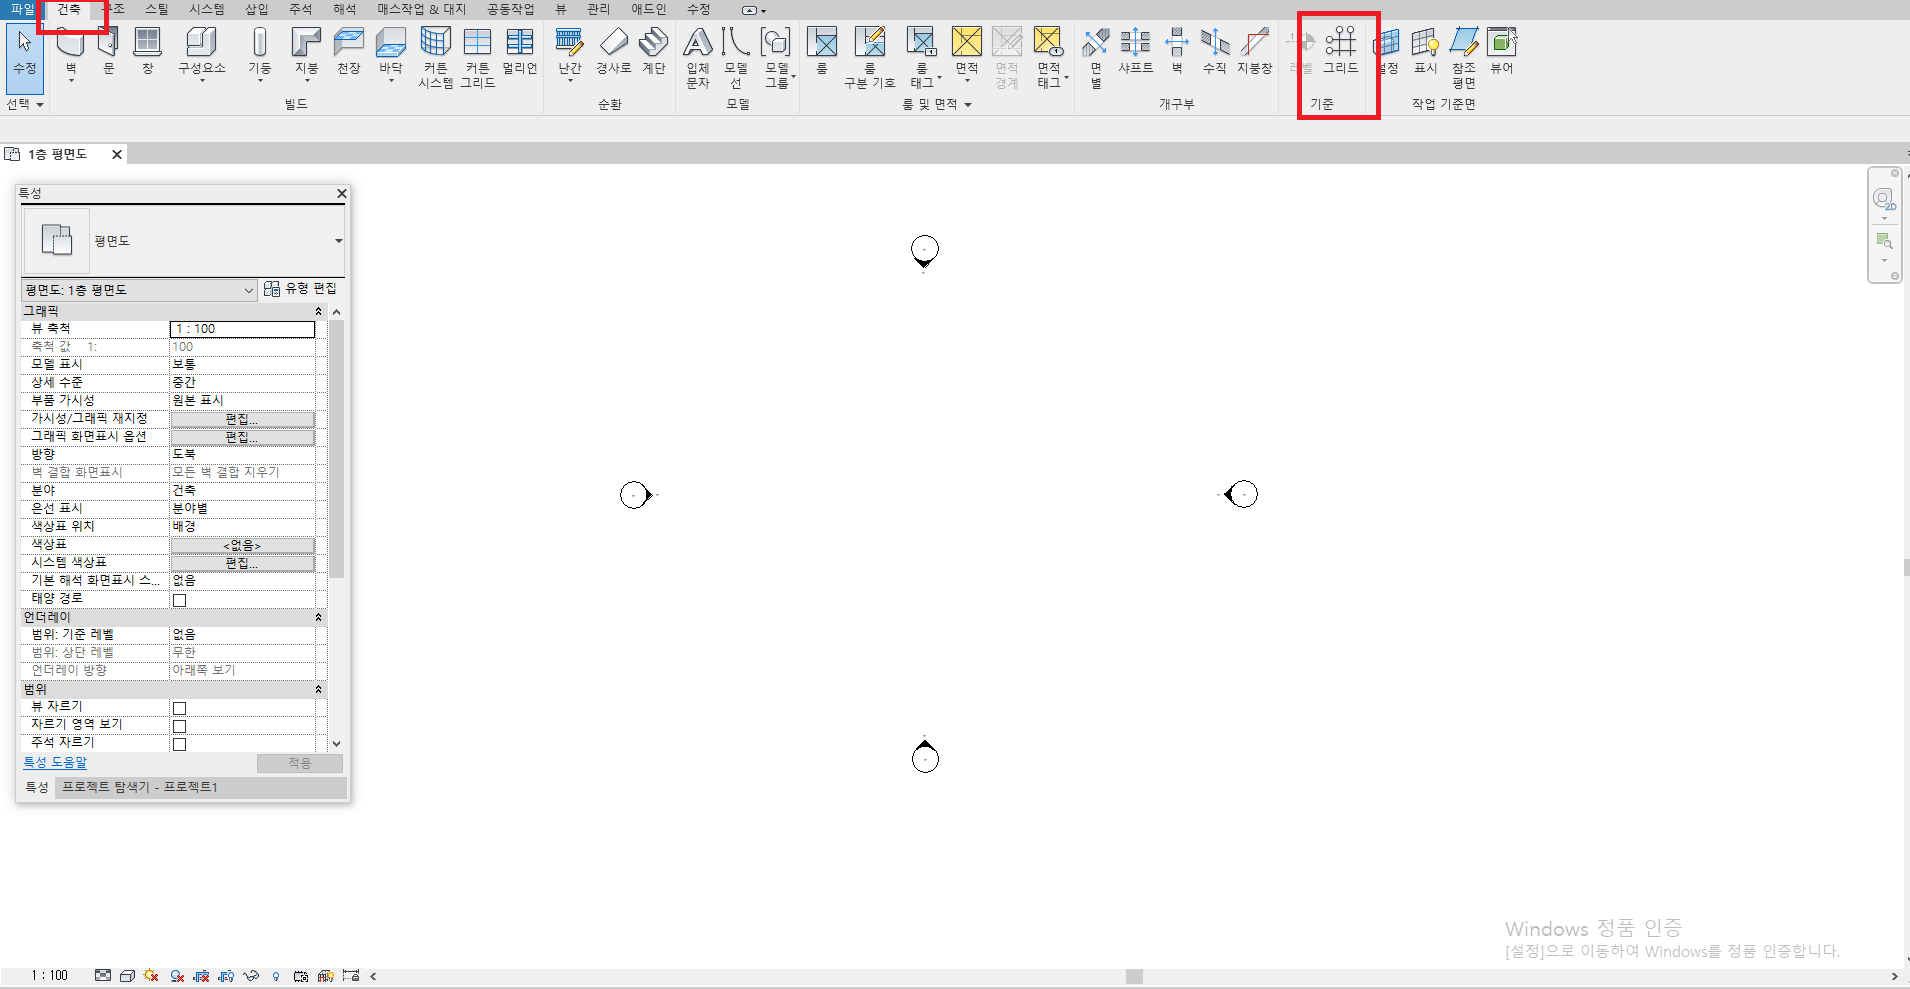Choose the 천장 (Ceiling) tool
This screenshot has height=989, width=1910.
tap(348, 51)
